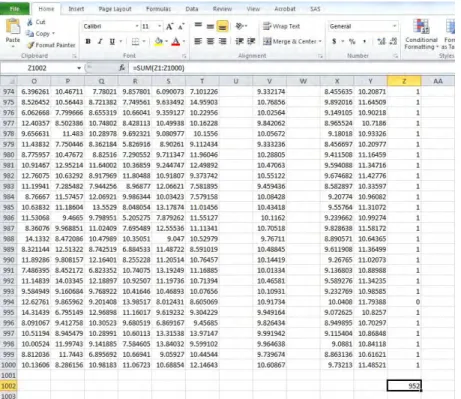Open the font size dropdown
Image resolution: width=461 pixels, height=399 pixels.
[x=160, y=26]
